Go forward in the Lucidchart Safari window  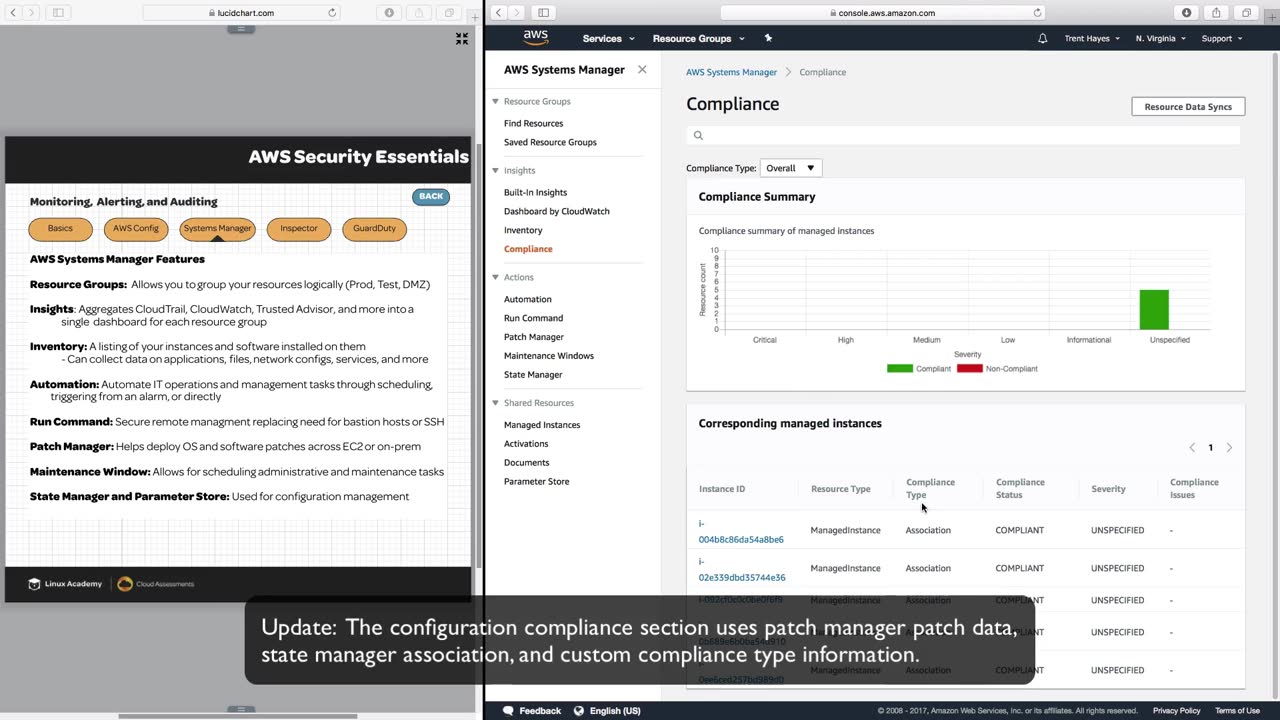(31, 13)
